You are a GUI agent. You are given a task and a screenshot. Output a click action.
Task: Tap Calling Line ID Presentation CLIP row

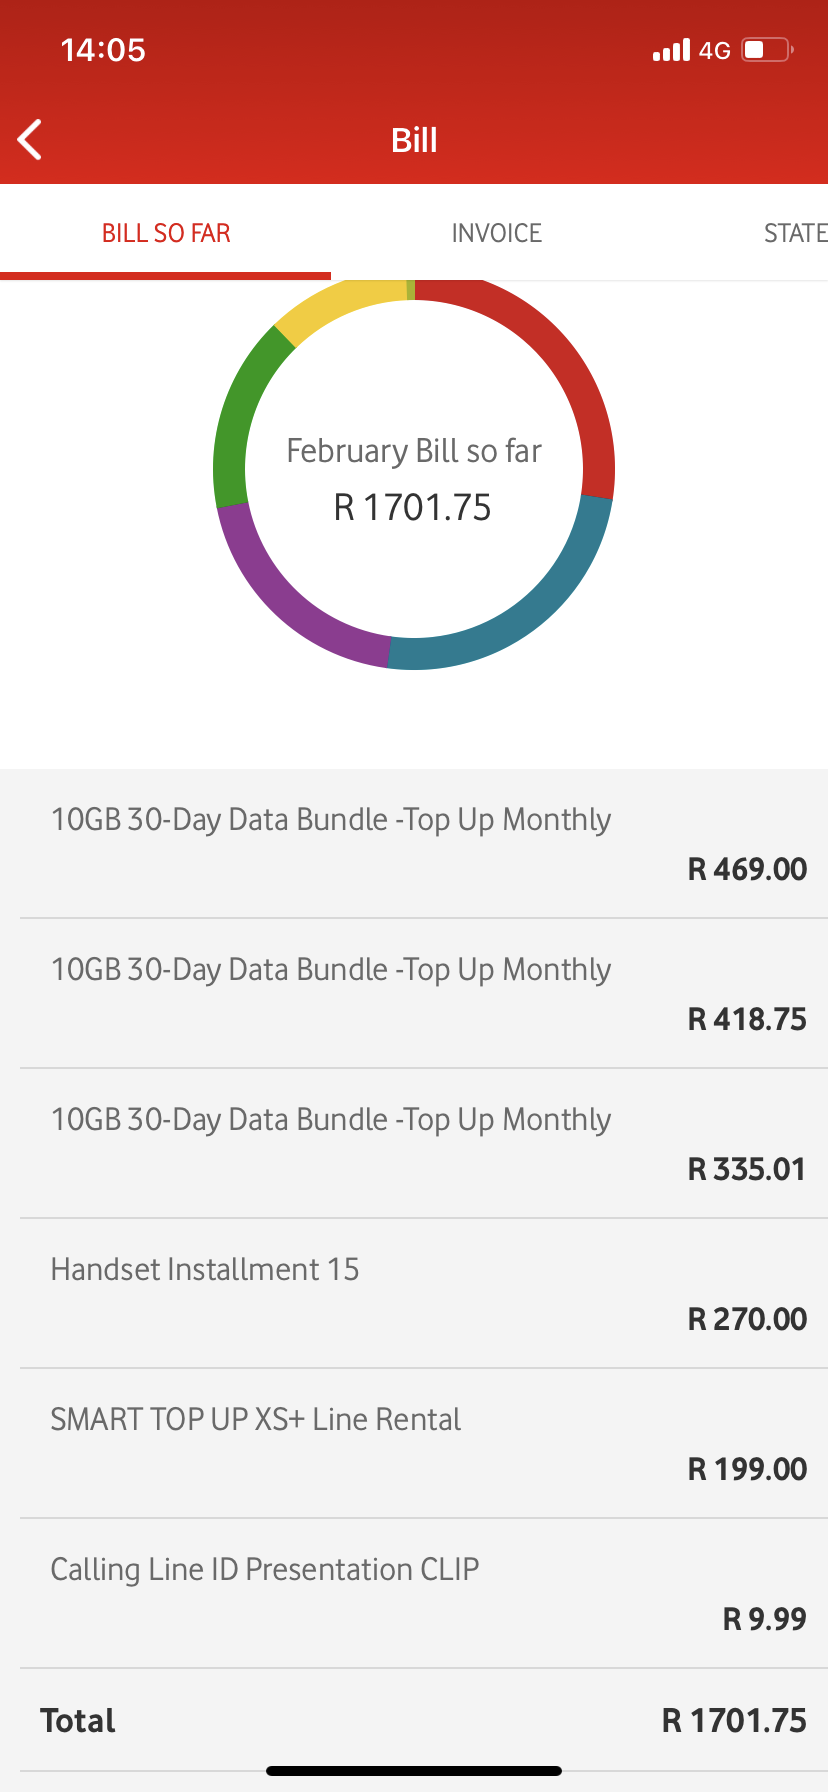(x=414, y=1593)
